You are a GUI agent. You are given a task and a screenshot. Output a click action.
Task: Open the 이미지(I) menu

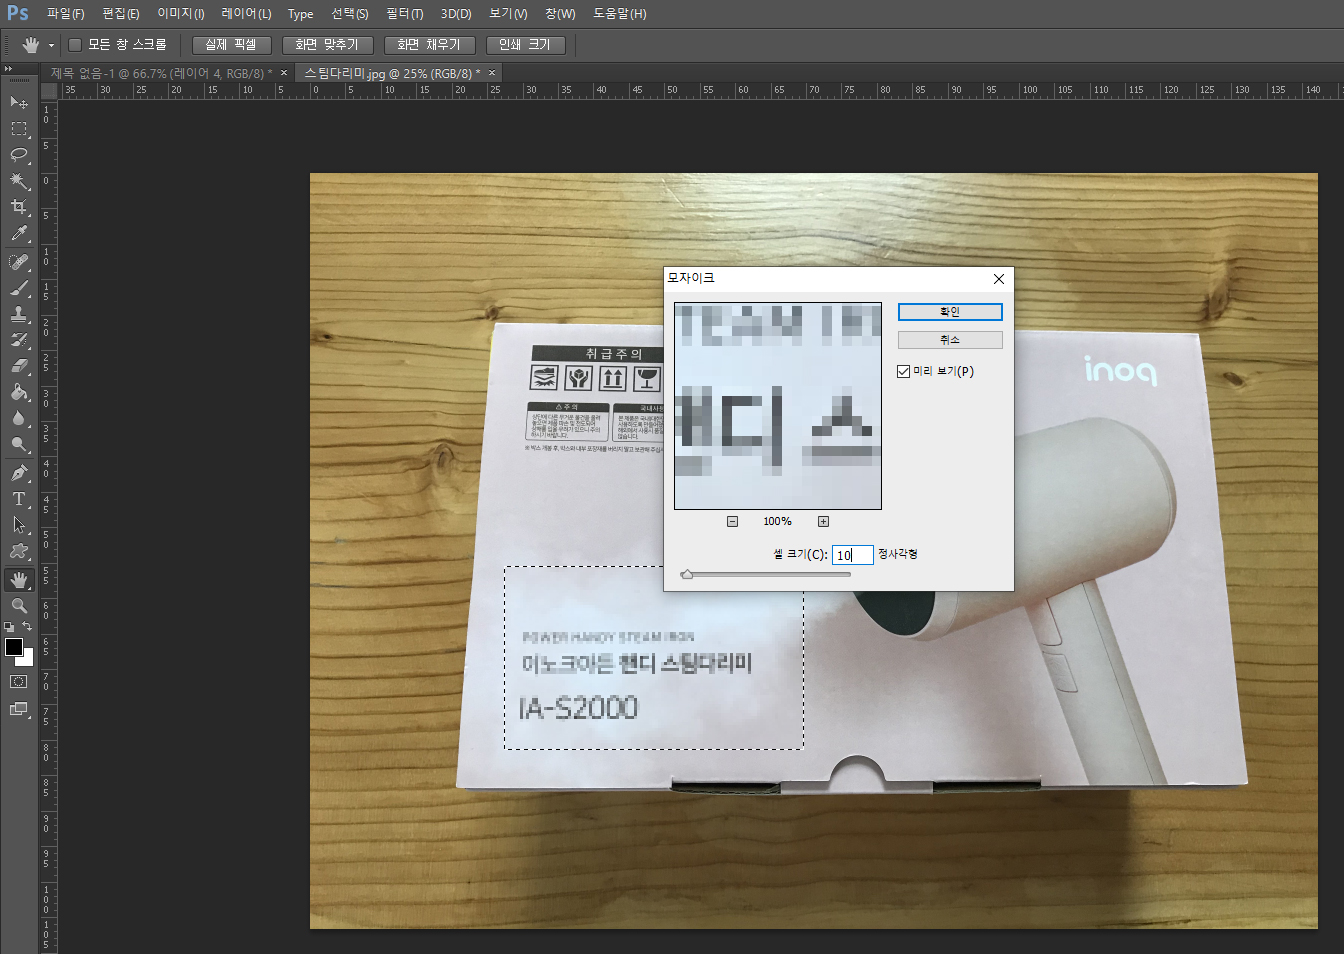click(x=181, y=13)
